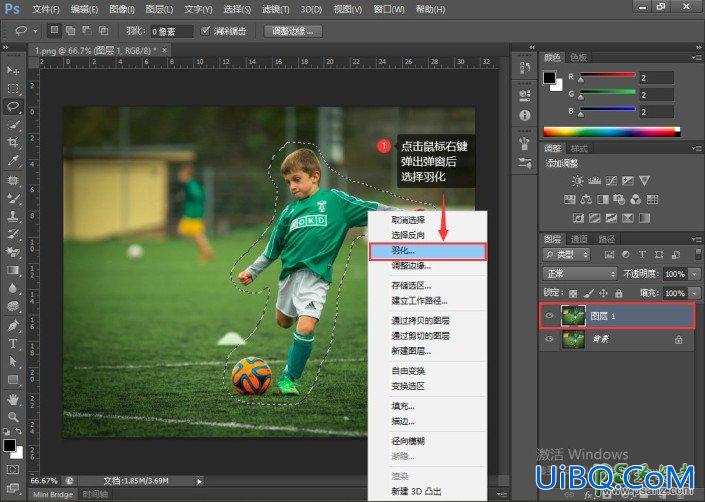Viewport: 705px width, 502px height.
Task: Open the 不透明度 opacity slider arrow
Action: click(696, 274)
